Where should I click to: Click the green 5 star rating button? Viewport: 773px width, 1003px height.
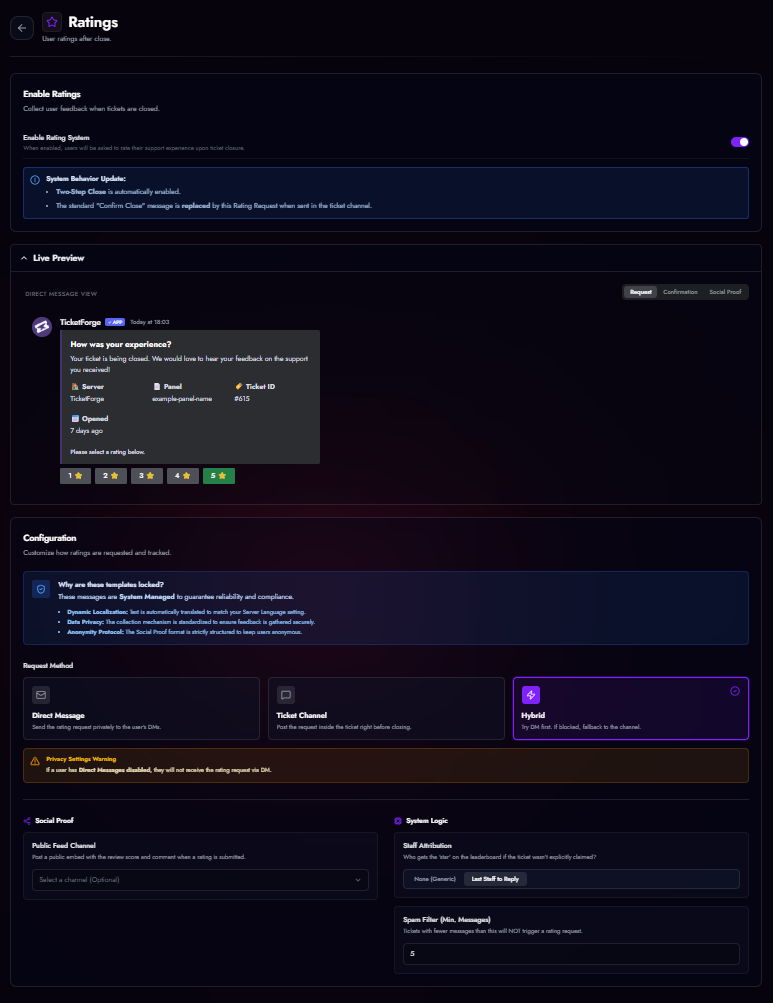pos(219,476)
